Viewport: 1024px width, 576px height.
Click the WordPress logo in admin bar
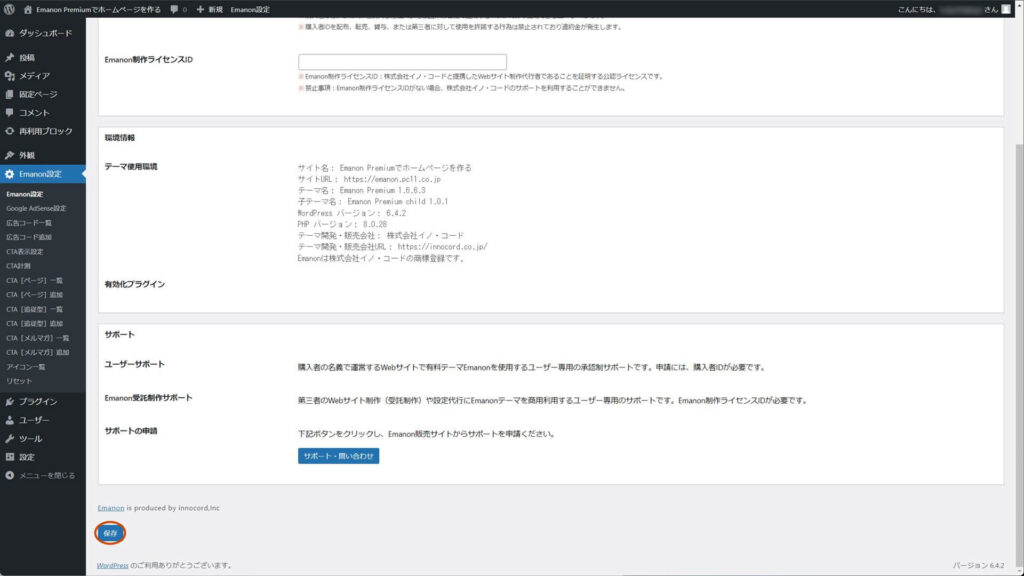(8, 9)
